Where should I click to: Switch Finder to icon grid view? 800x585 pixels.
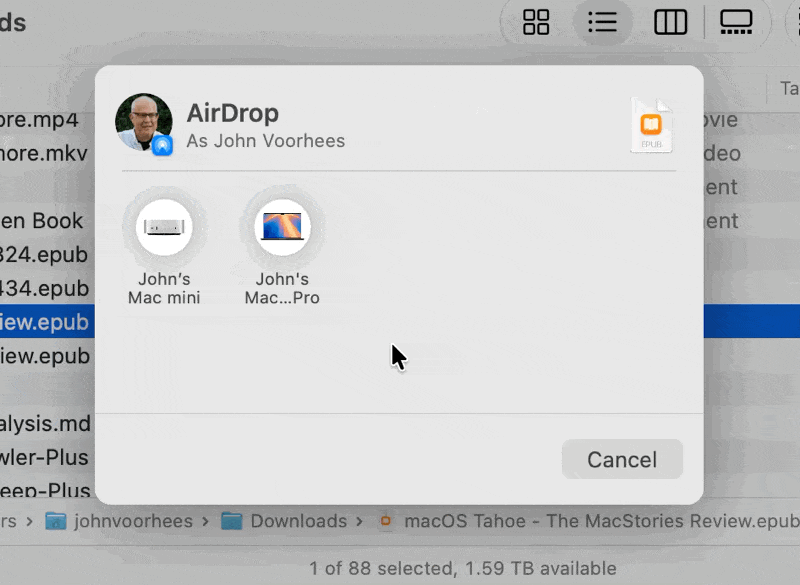pos(536,22)
